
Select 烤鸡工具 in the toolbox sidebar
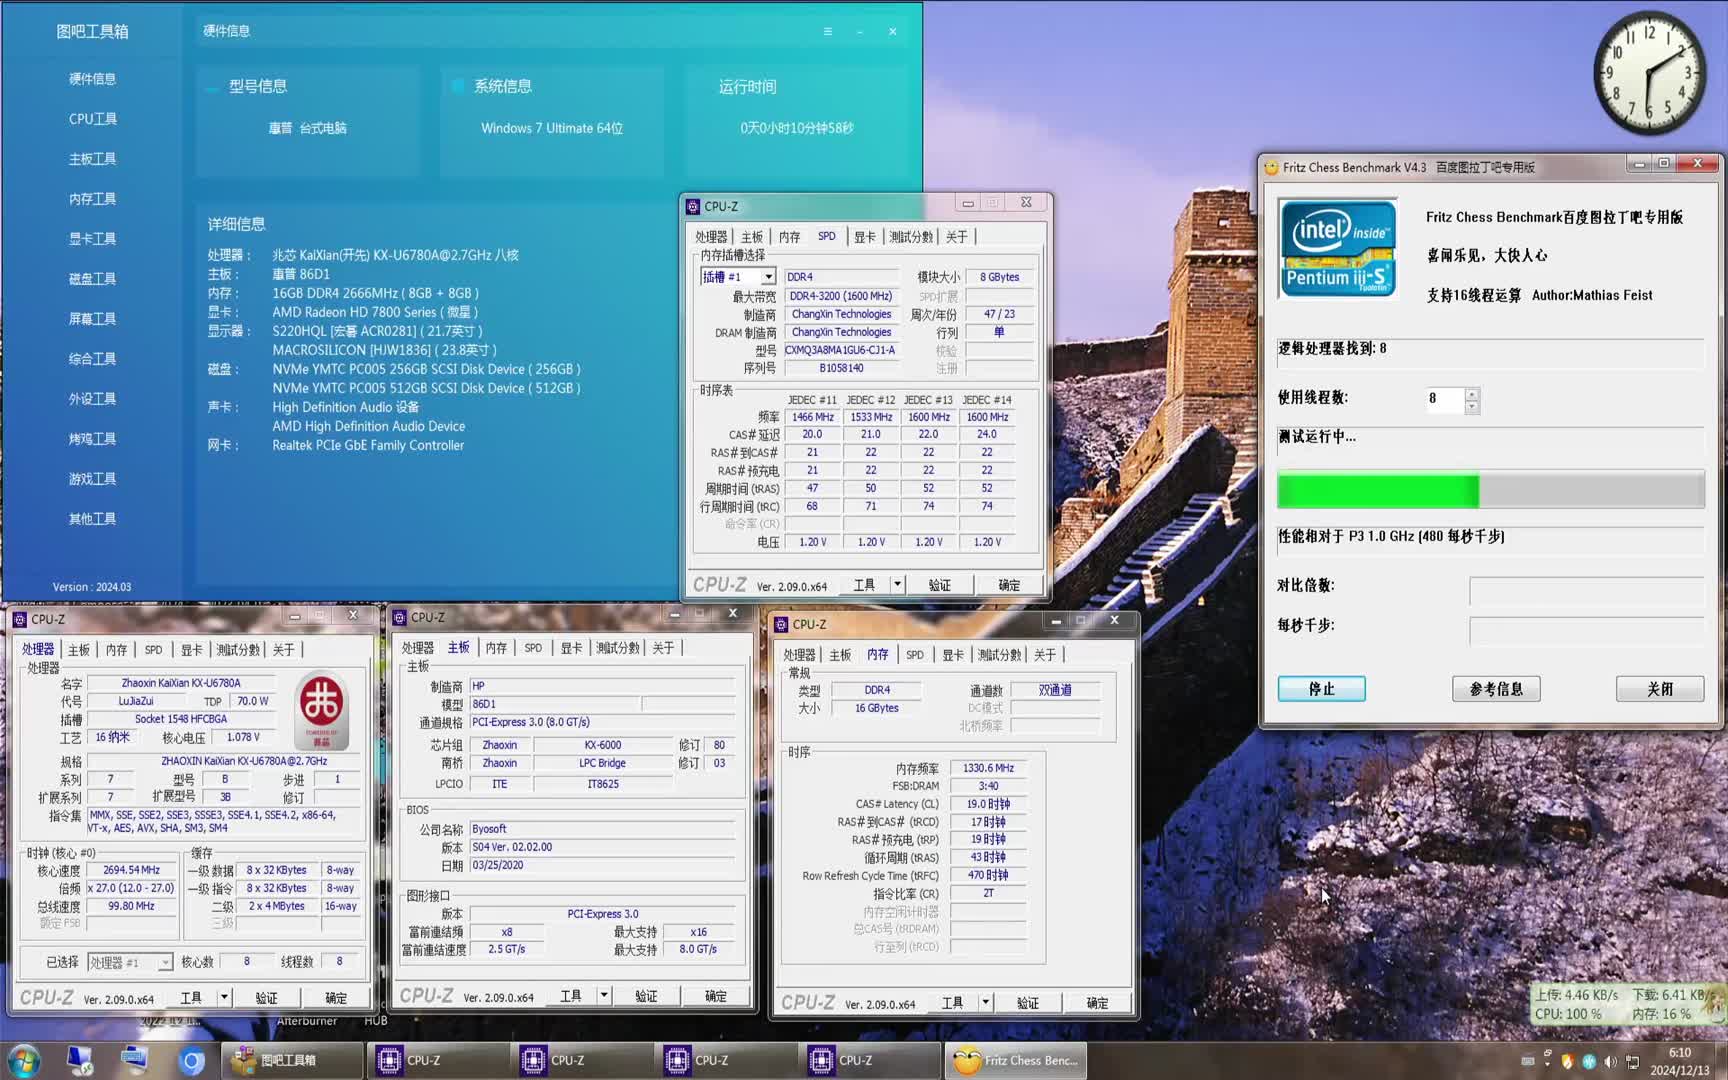tap(92, 439)
